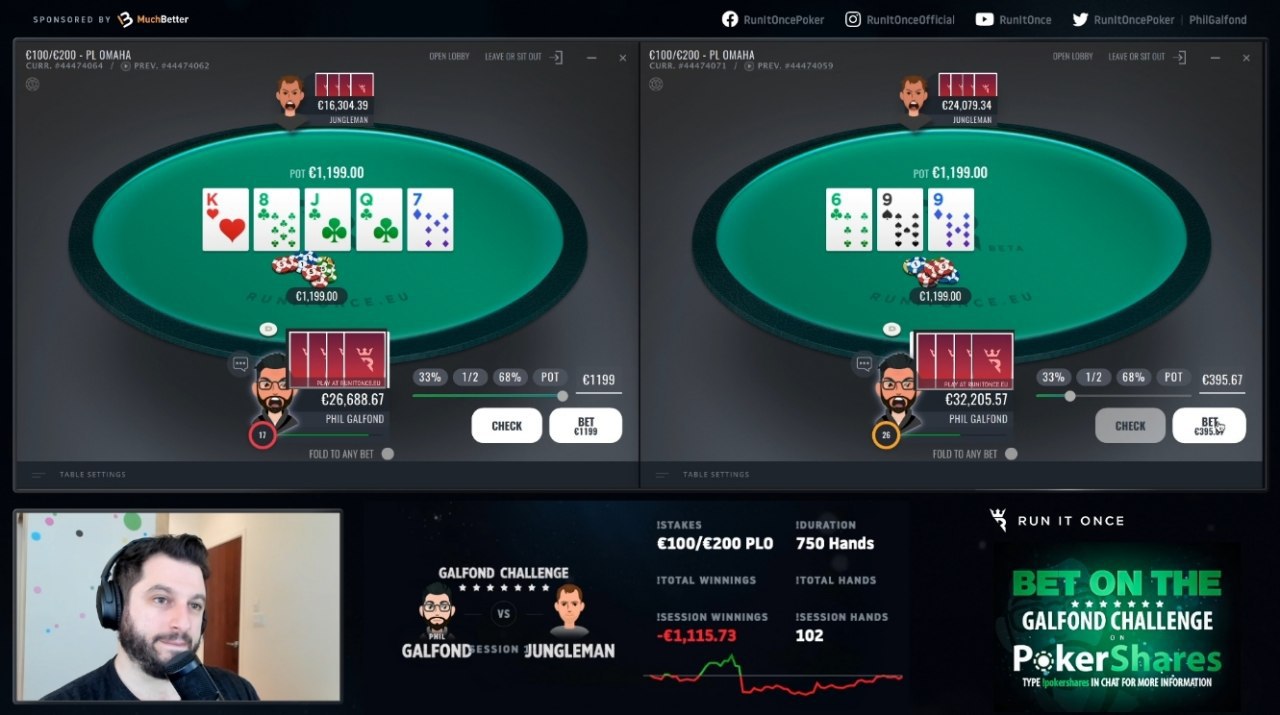This screenshot has width=1280, height=715.
Task: Toggle Fold To Any Bet on right table
Action: pyautogui.click(x=1011, y=454)
